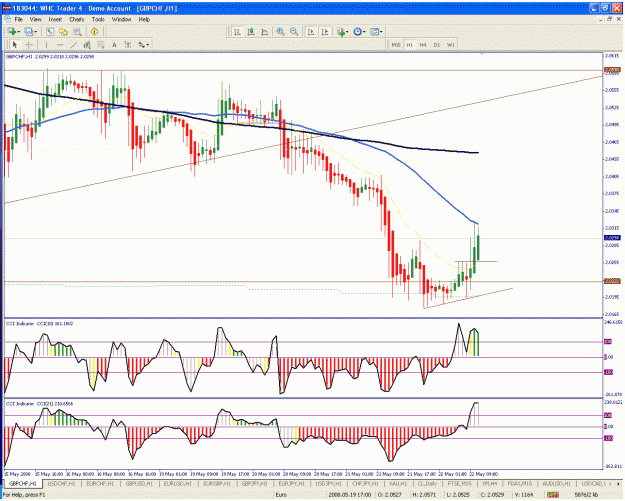Toggle the Auto Scroll chart button

[x=311, y=31]
